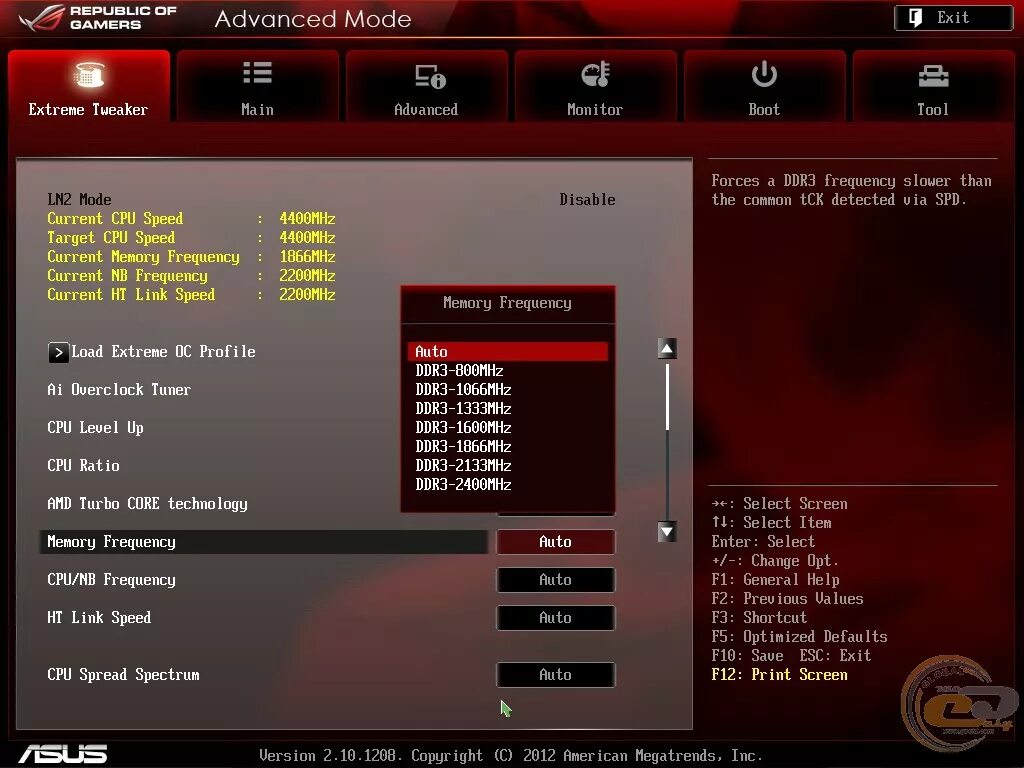Click the F12: Print Screen hint
This screenshot has height=768, width=1024.
click(779, 675)
